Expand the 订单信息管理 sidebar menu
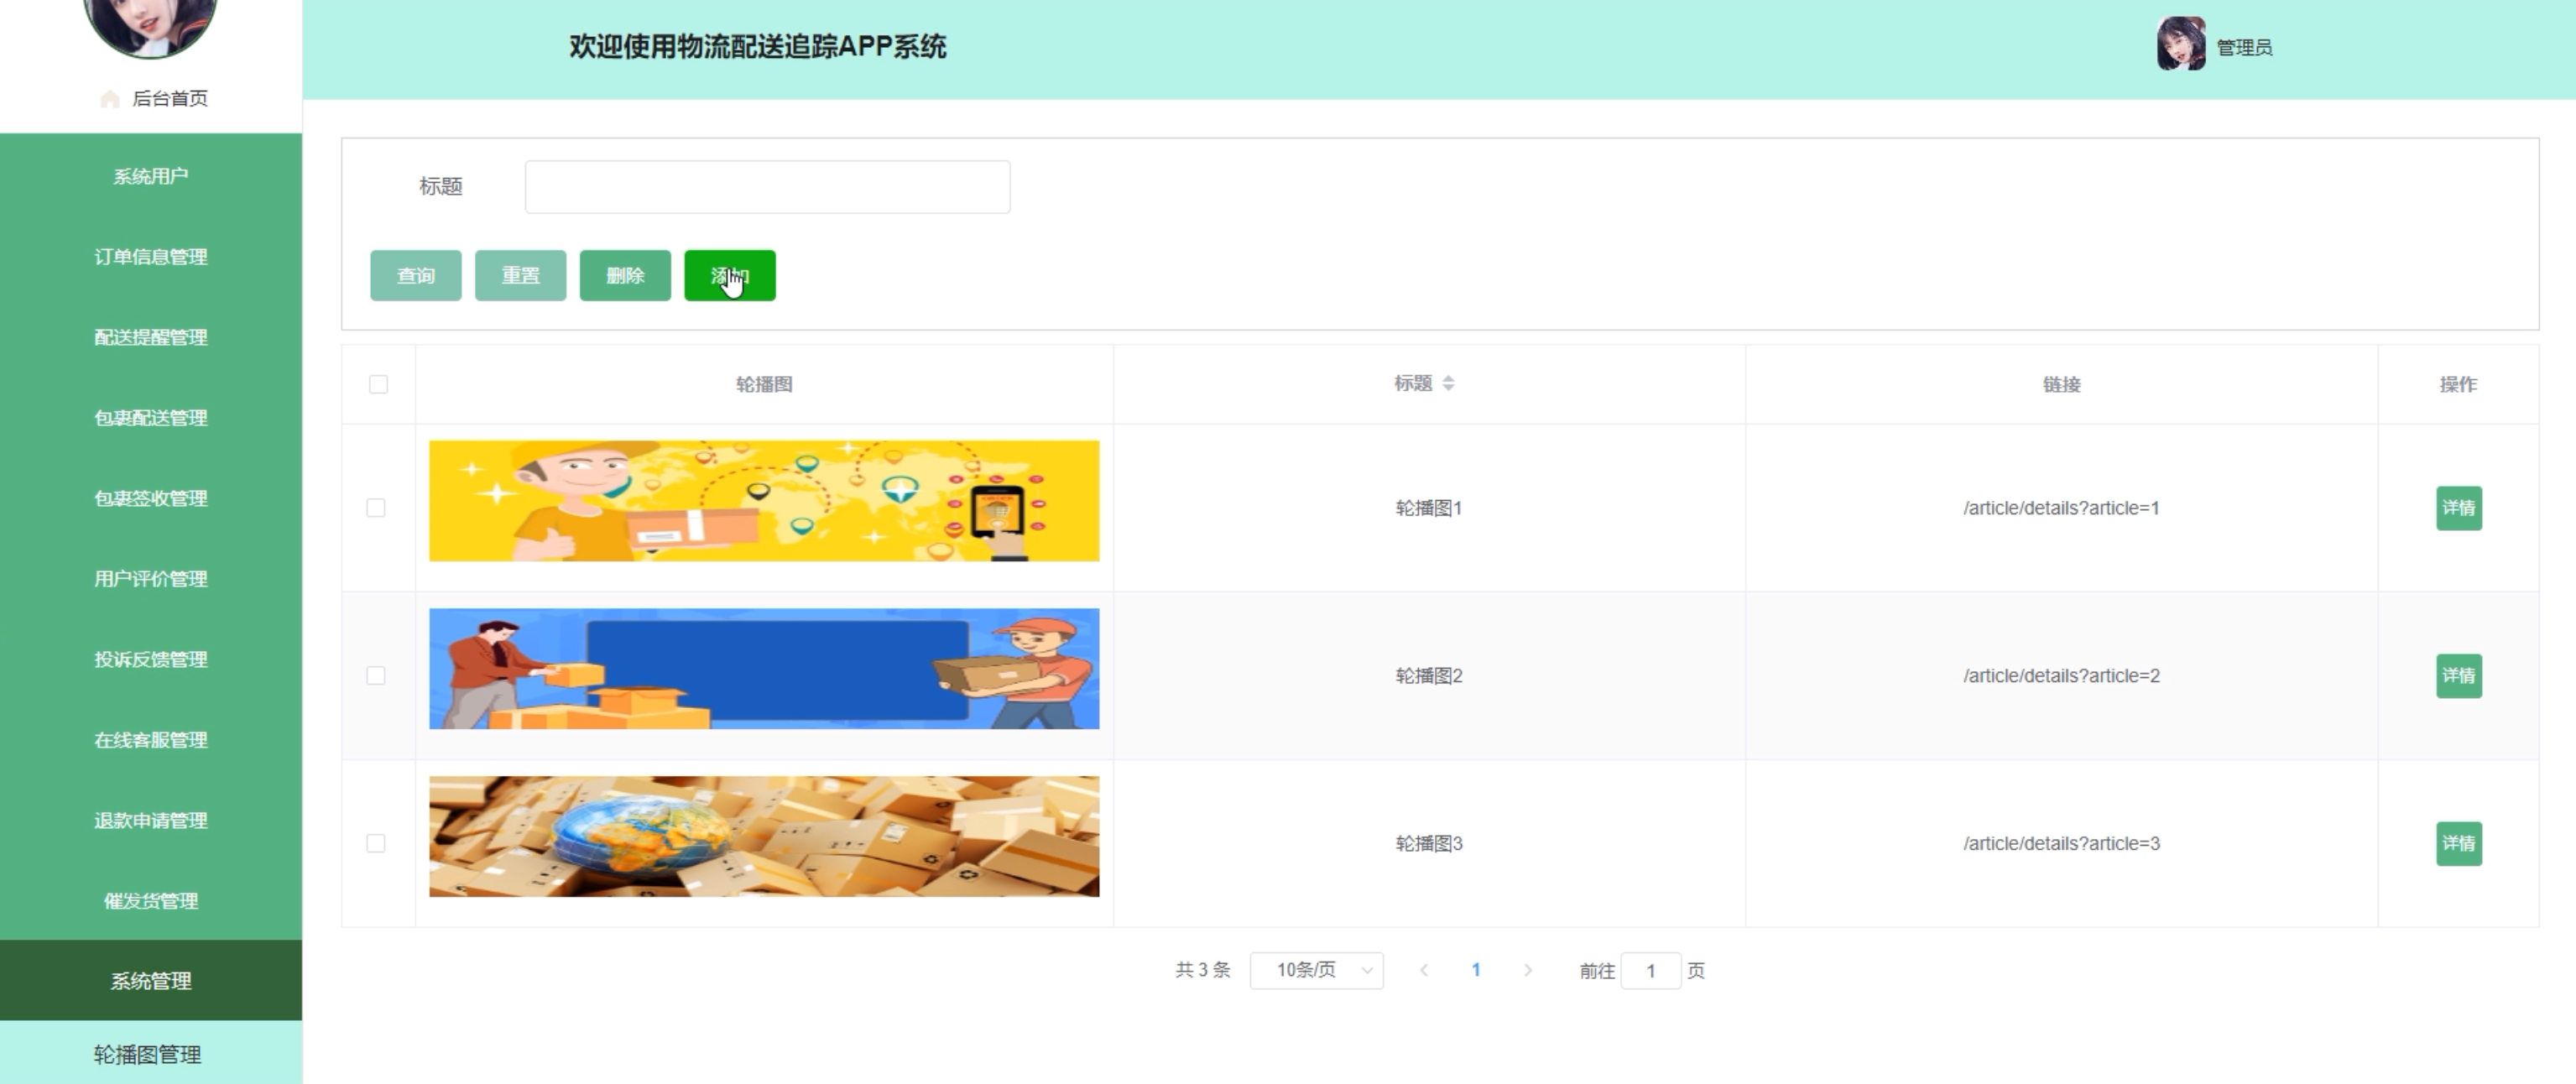 pos(151,257)
